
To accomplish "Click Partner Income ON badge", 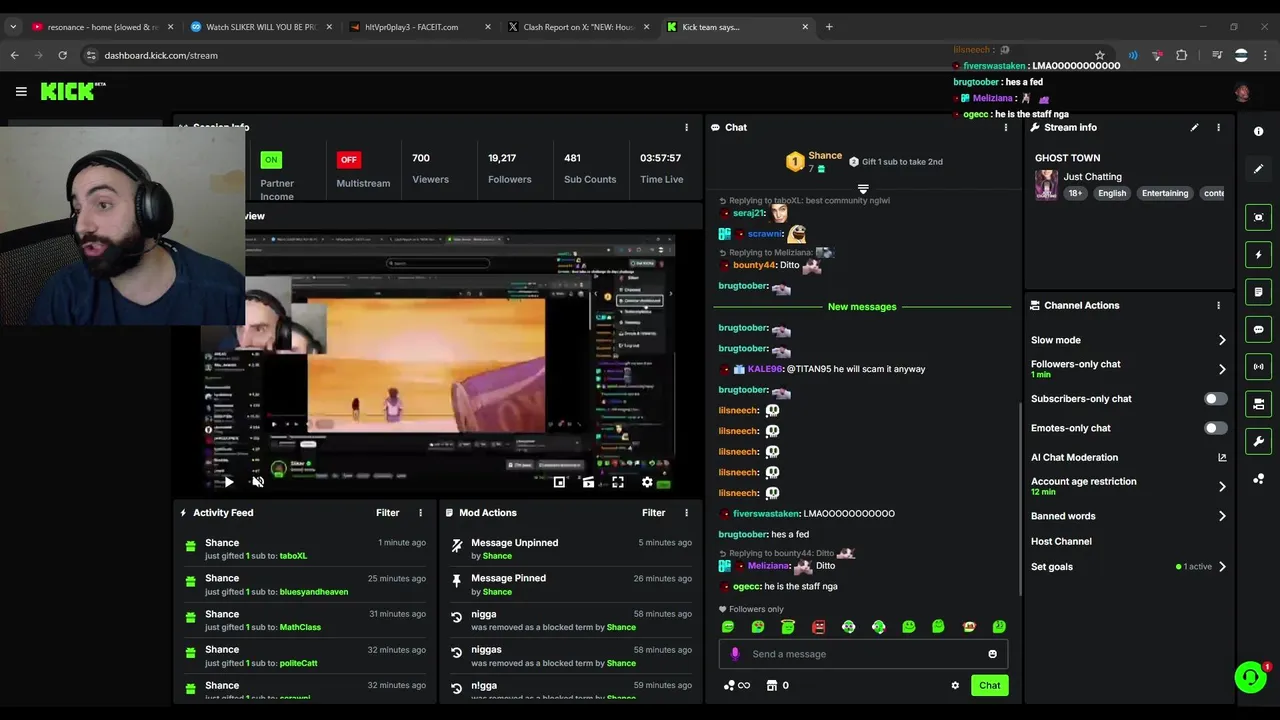I will 271,159.
